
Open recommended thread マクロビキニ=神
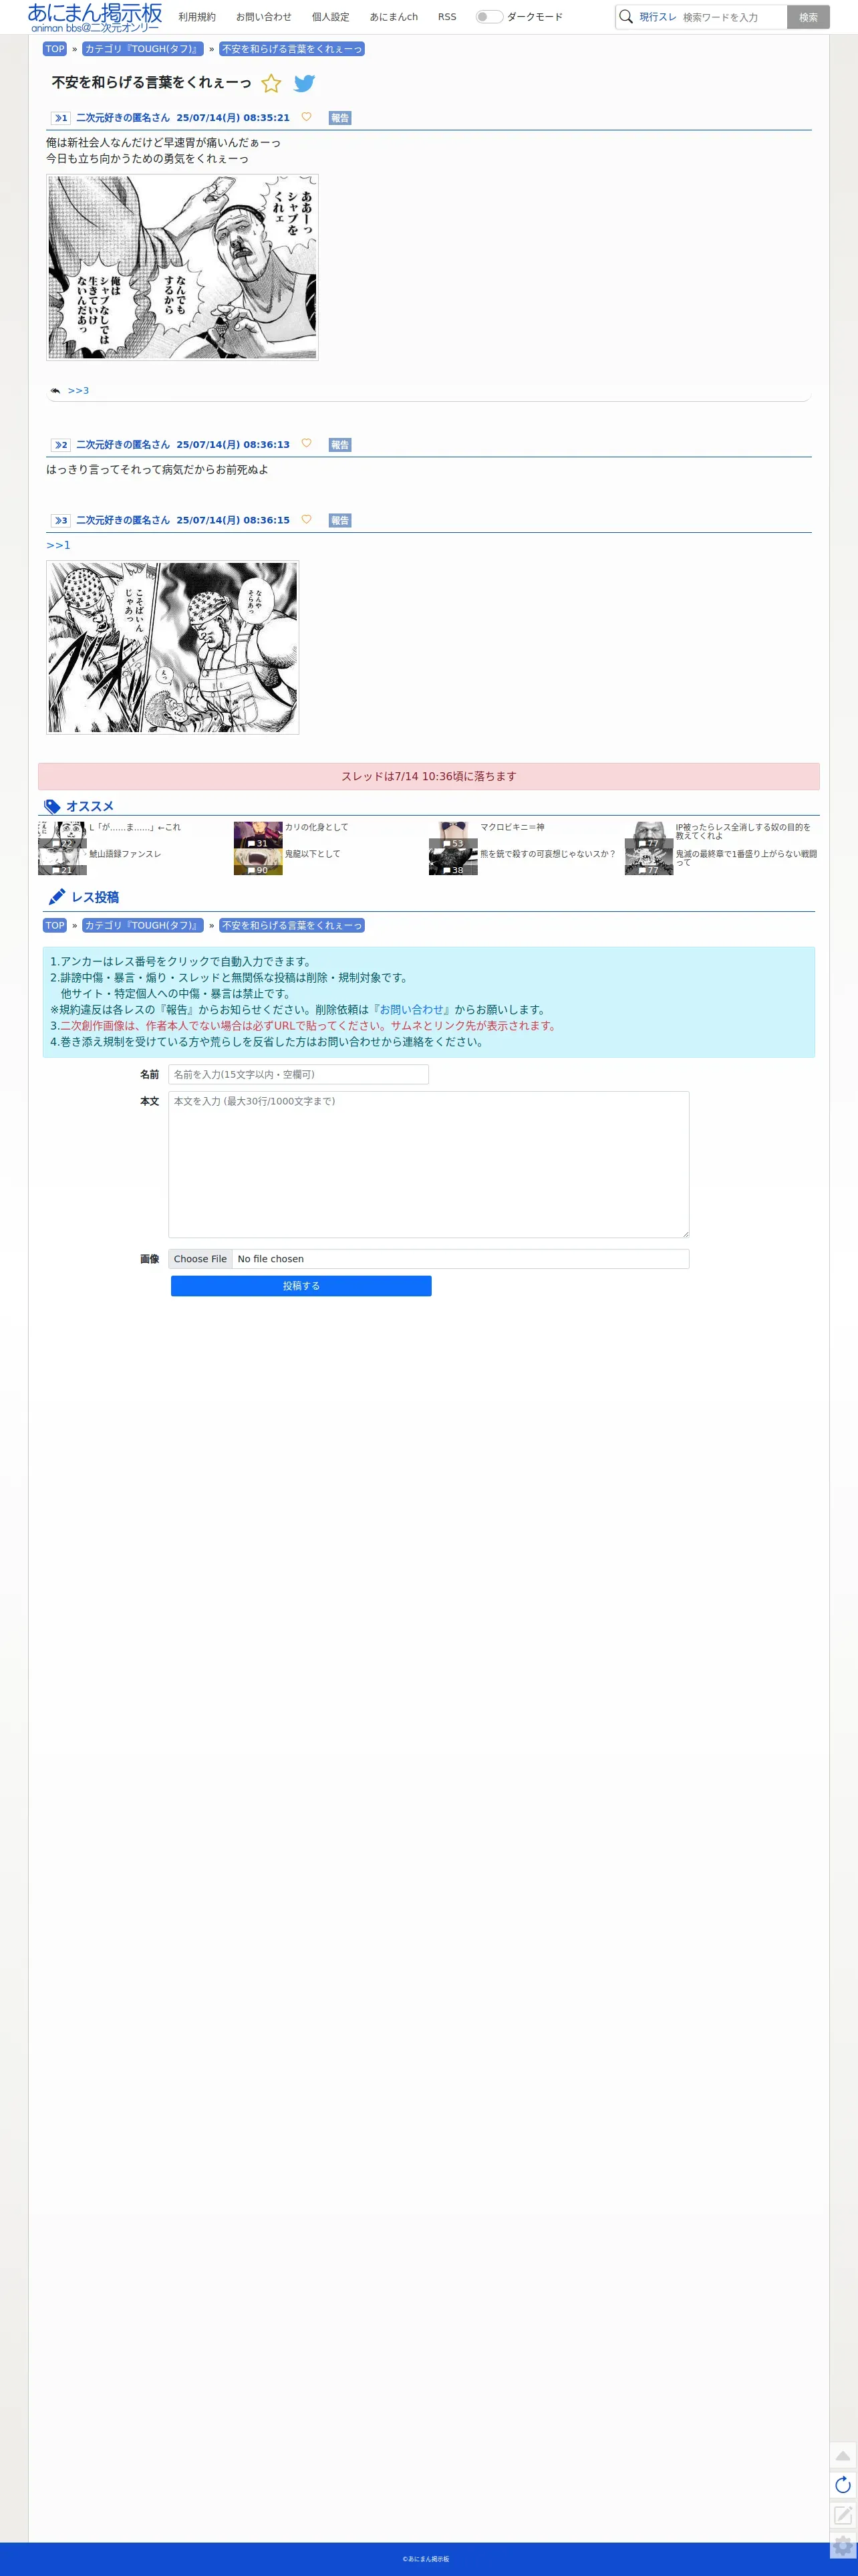tap(512, 827)
